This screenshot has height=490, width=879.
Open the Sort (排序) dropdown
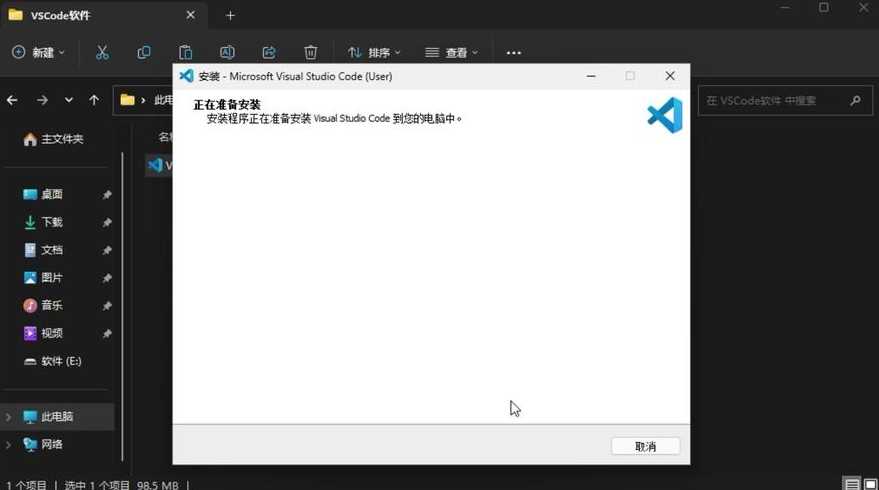(x=374, y=53)
